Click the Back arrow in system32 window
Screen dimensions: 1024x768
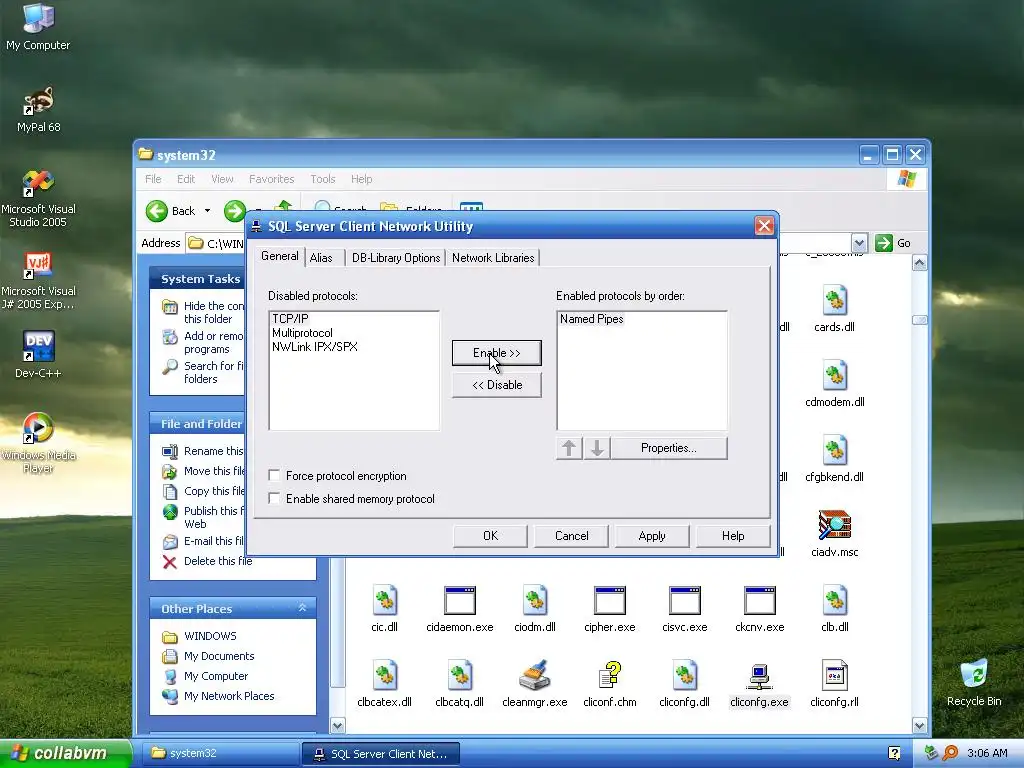tap(157, 211)
